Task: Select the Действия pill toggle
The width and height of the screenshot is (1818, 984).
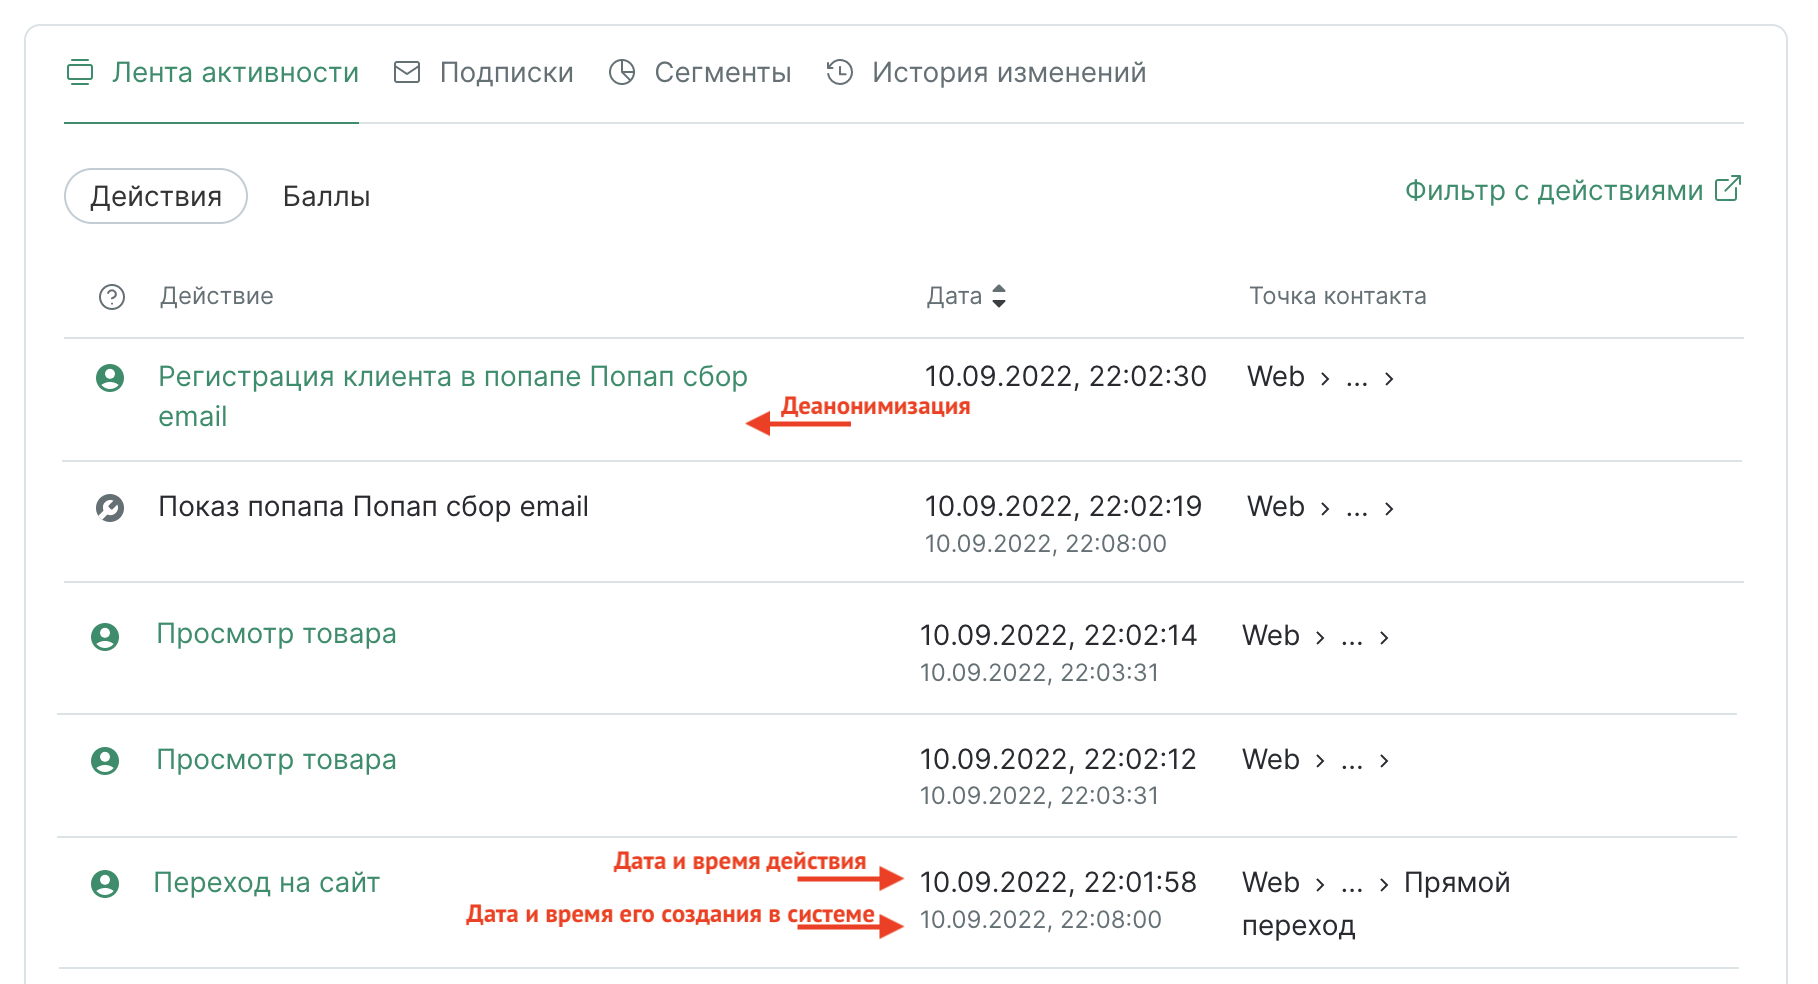Action: click(156, 196)
